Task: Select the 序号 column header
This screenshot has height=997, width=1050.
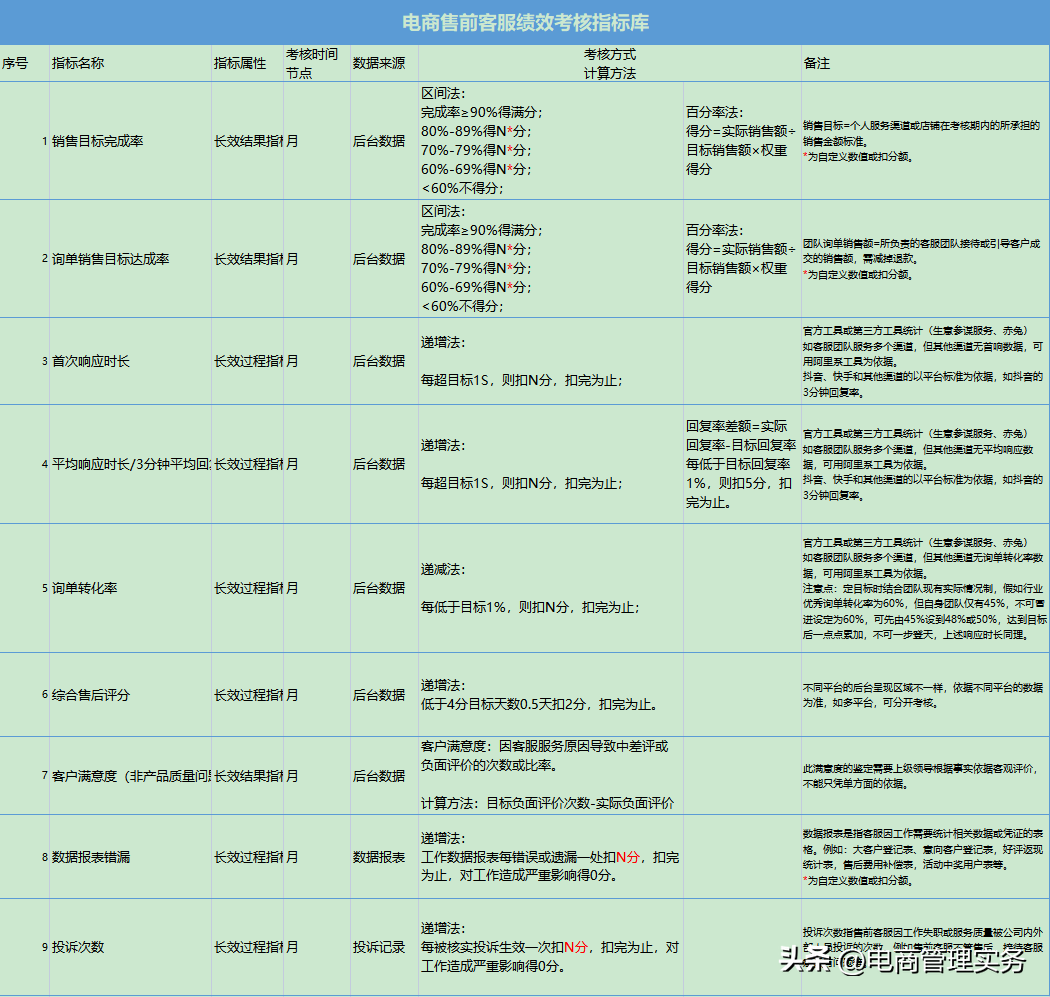Action: coord(22,62)
